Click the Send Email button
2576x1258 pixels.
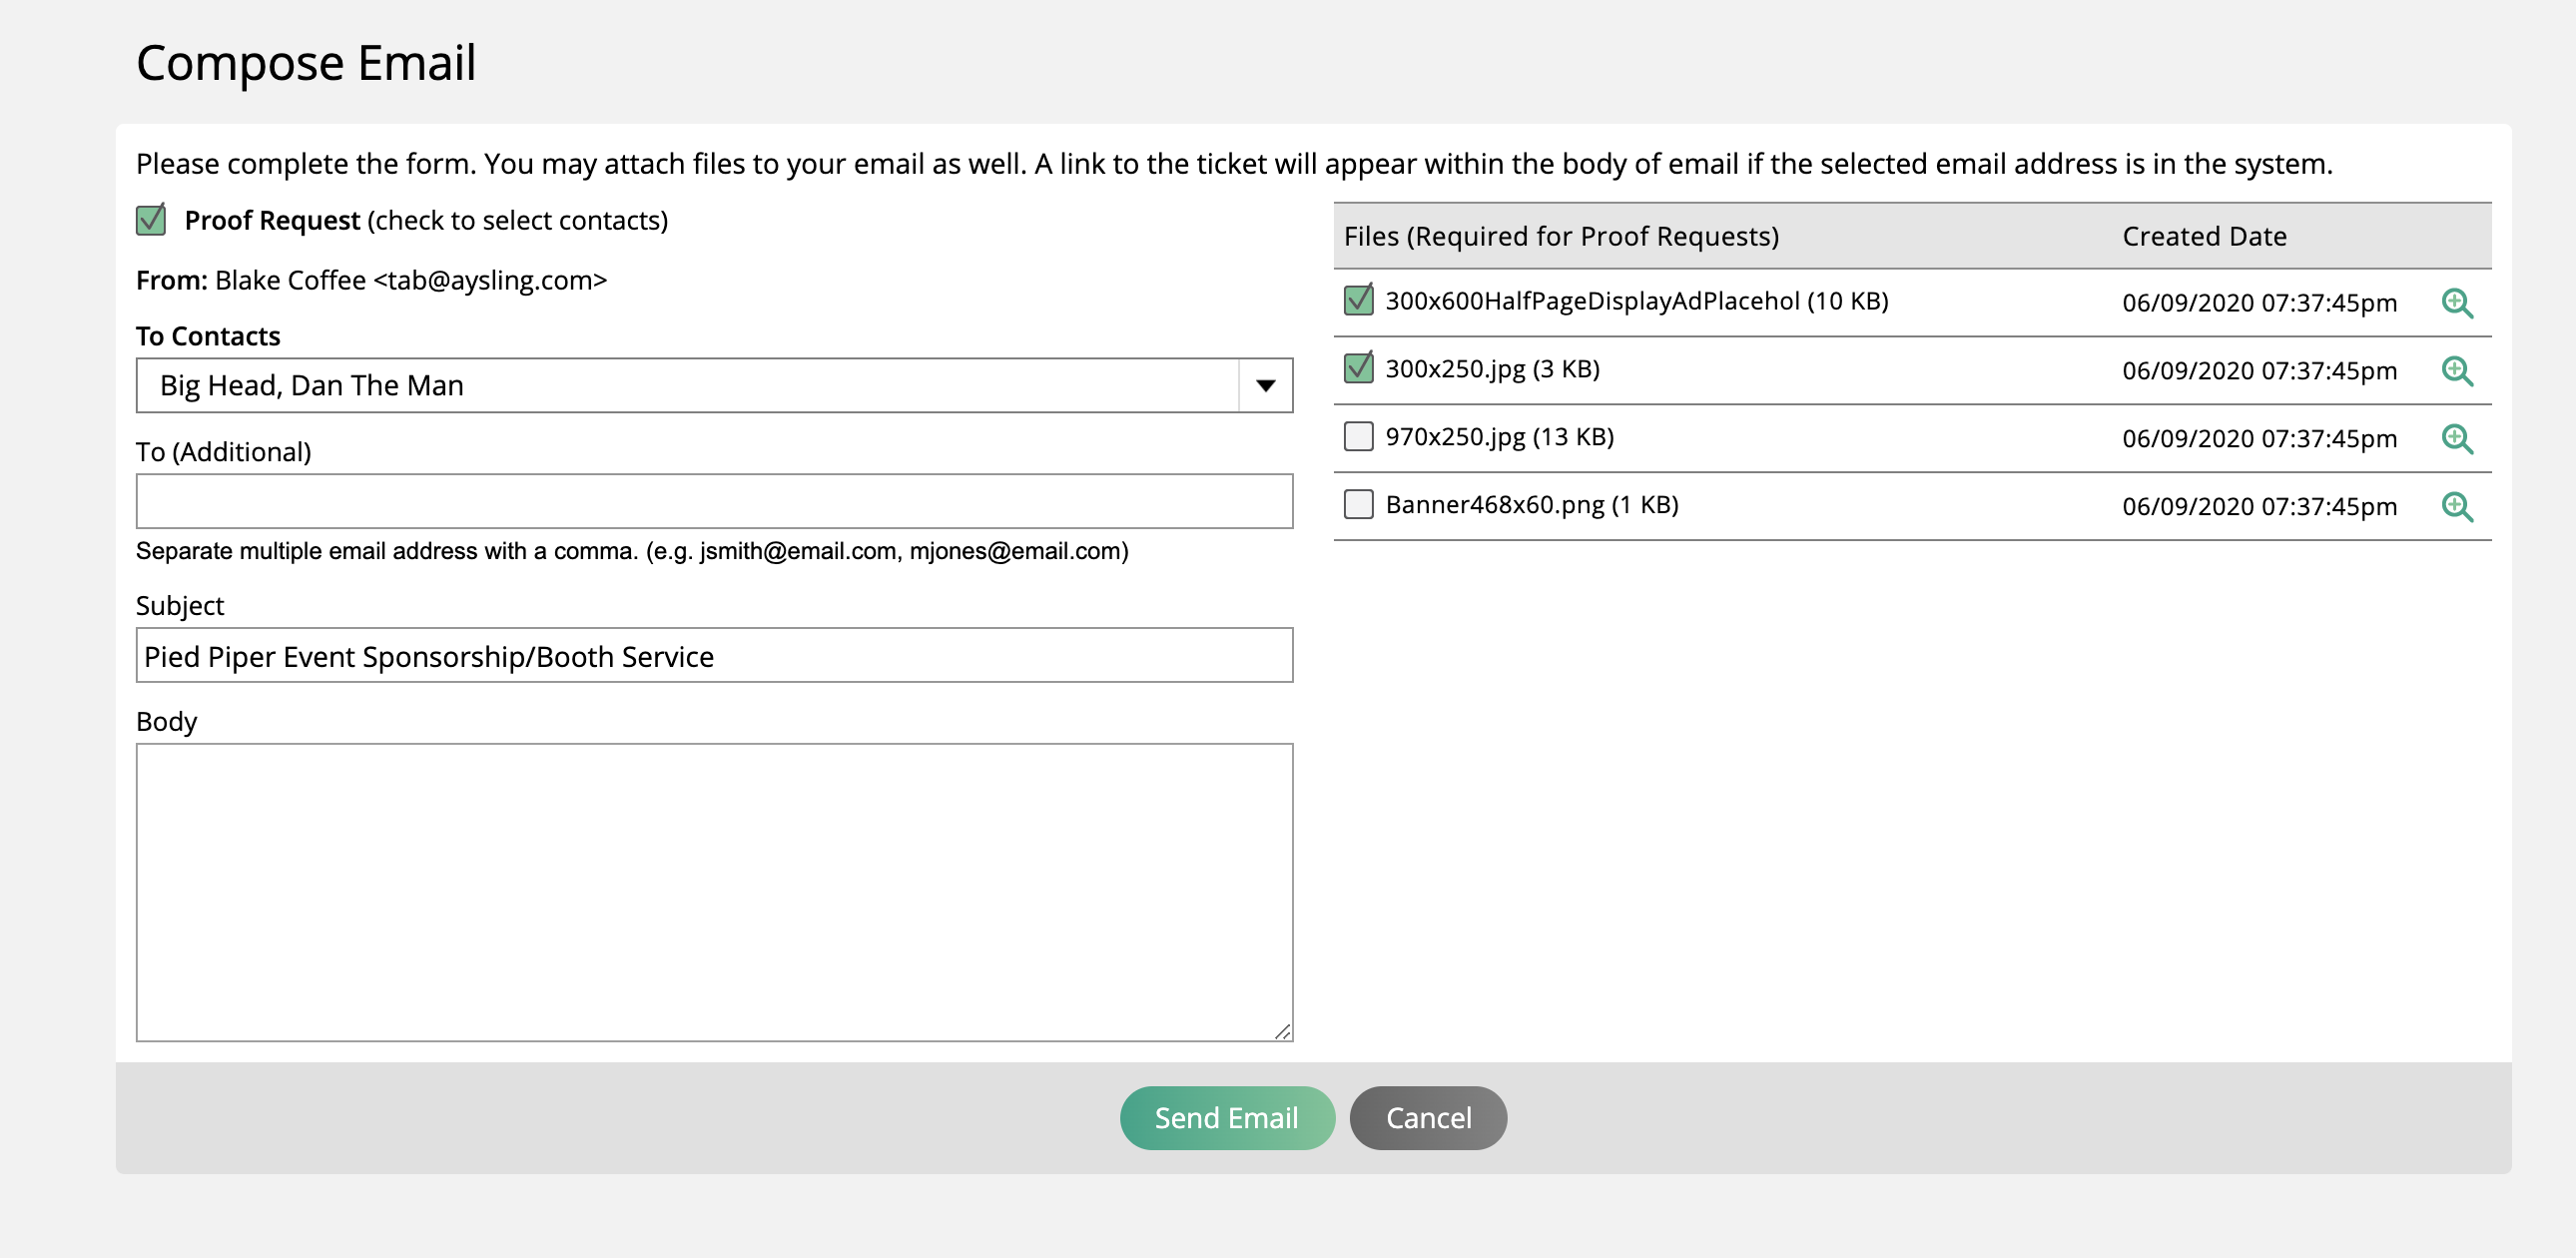[1227, 1117]
